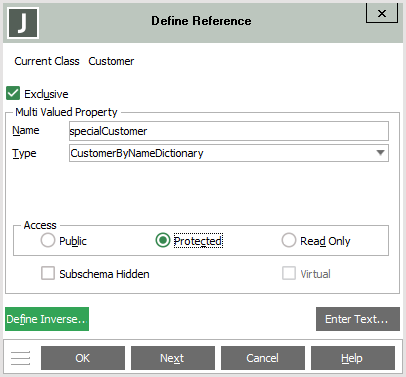This screenshot has width=406, height=377.
Task: Open the Define Inverse dialog
Action: pos(47,319)
